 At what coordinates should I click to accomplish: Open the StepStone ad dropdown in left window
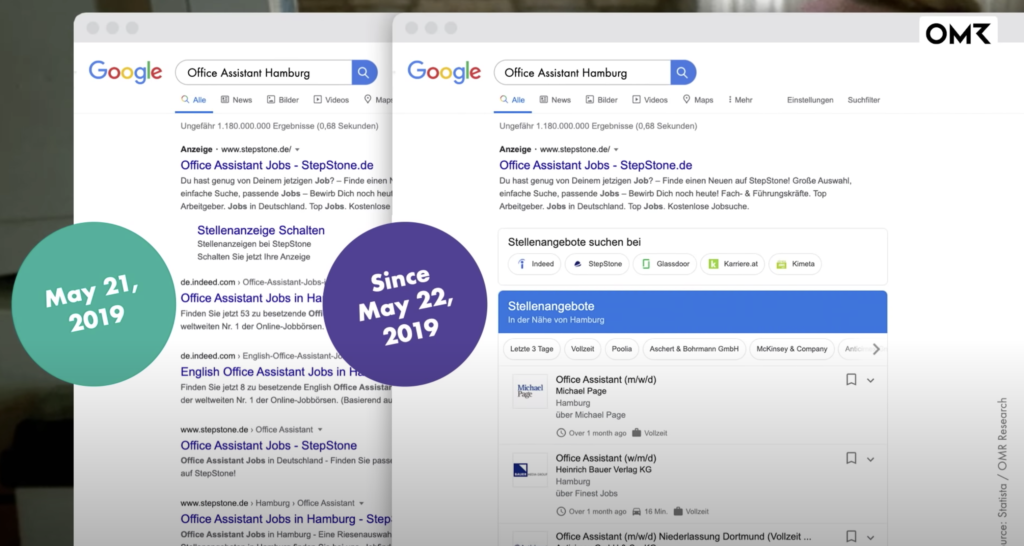coord(297,150)
